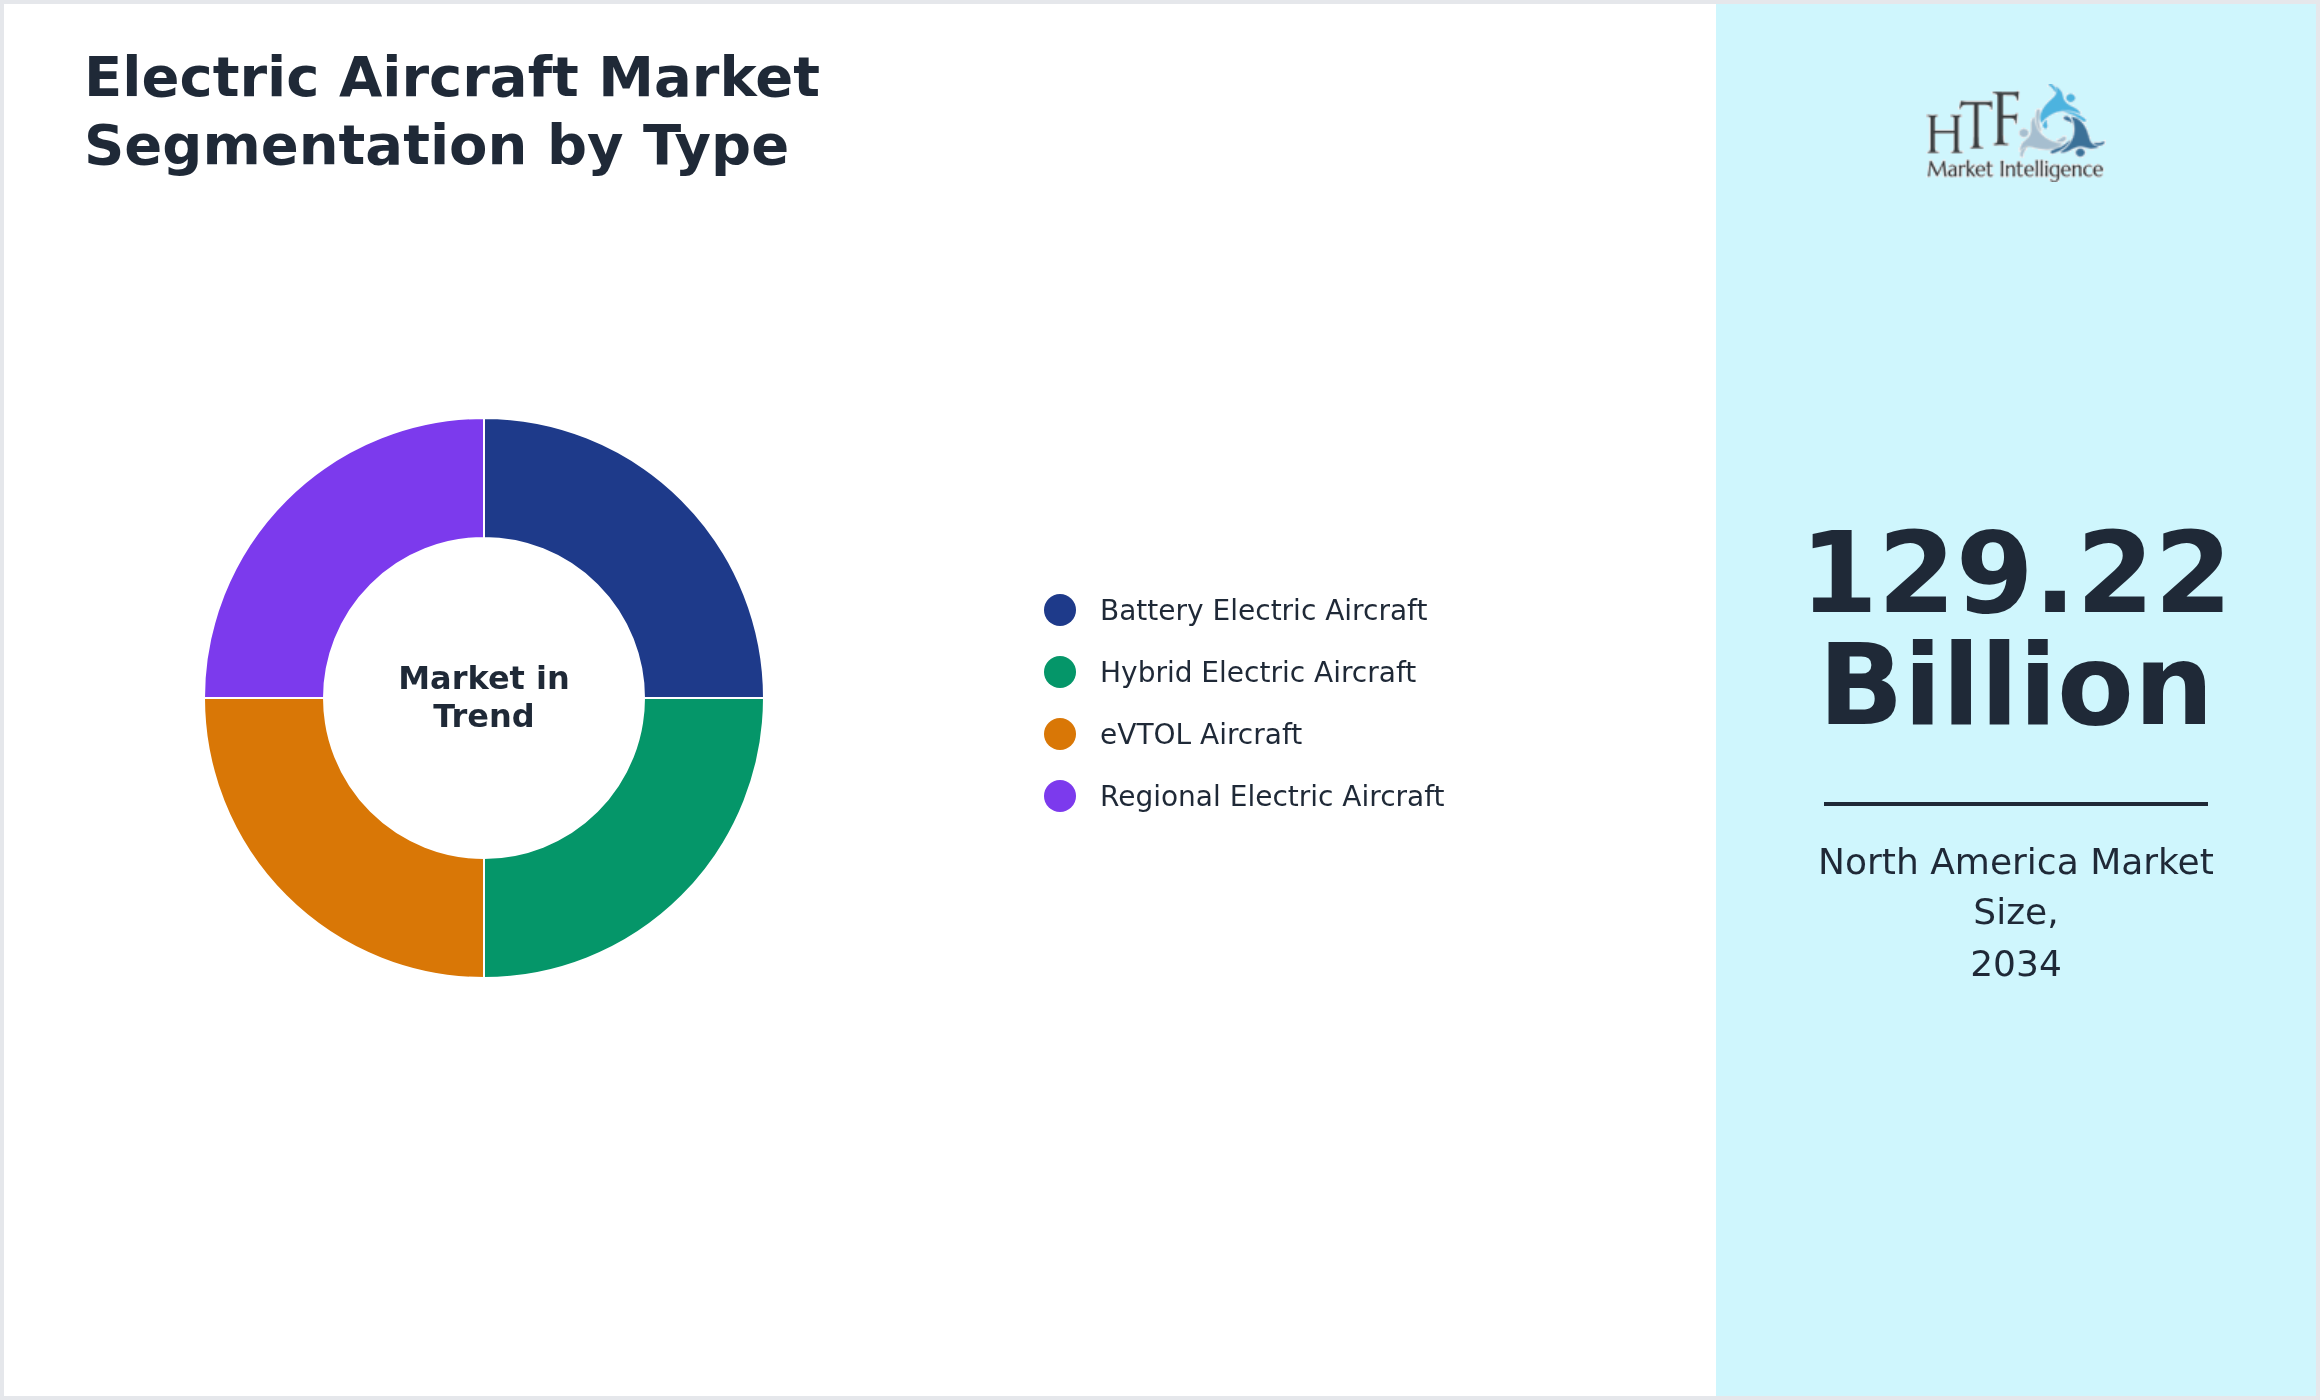This screenshot has width=2320, height=1400.
Task: Click the green Hybrid Electric Aircraft legend dot
Action: [x=1060, y=672]
